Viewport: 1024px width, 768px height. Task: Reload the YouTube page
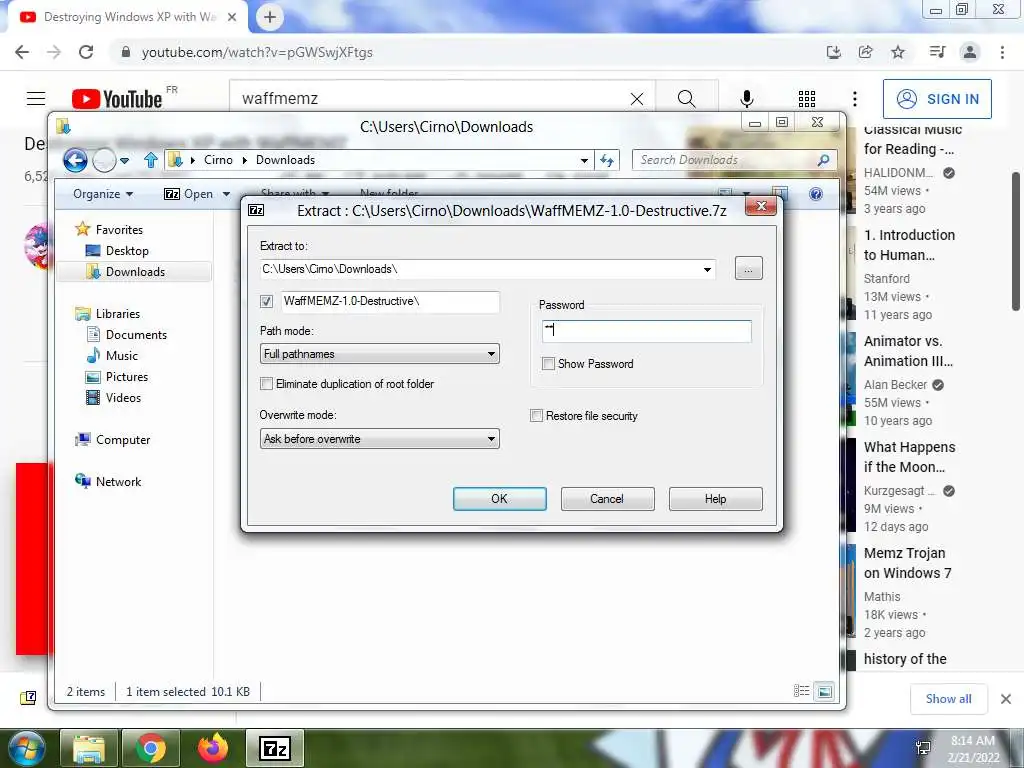coord(86,52)
